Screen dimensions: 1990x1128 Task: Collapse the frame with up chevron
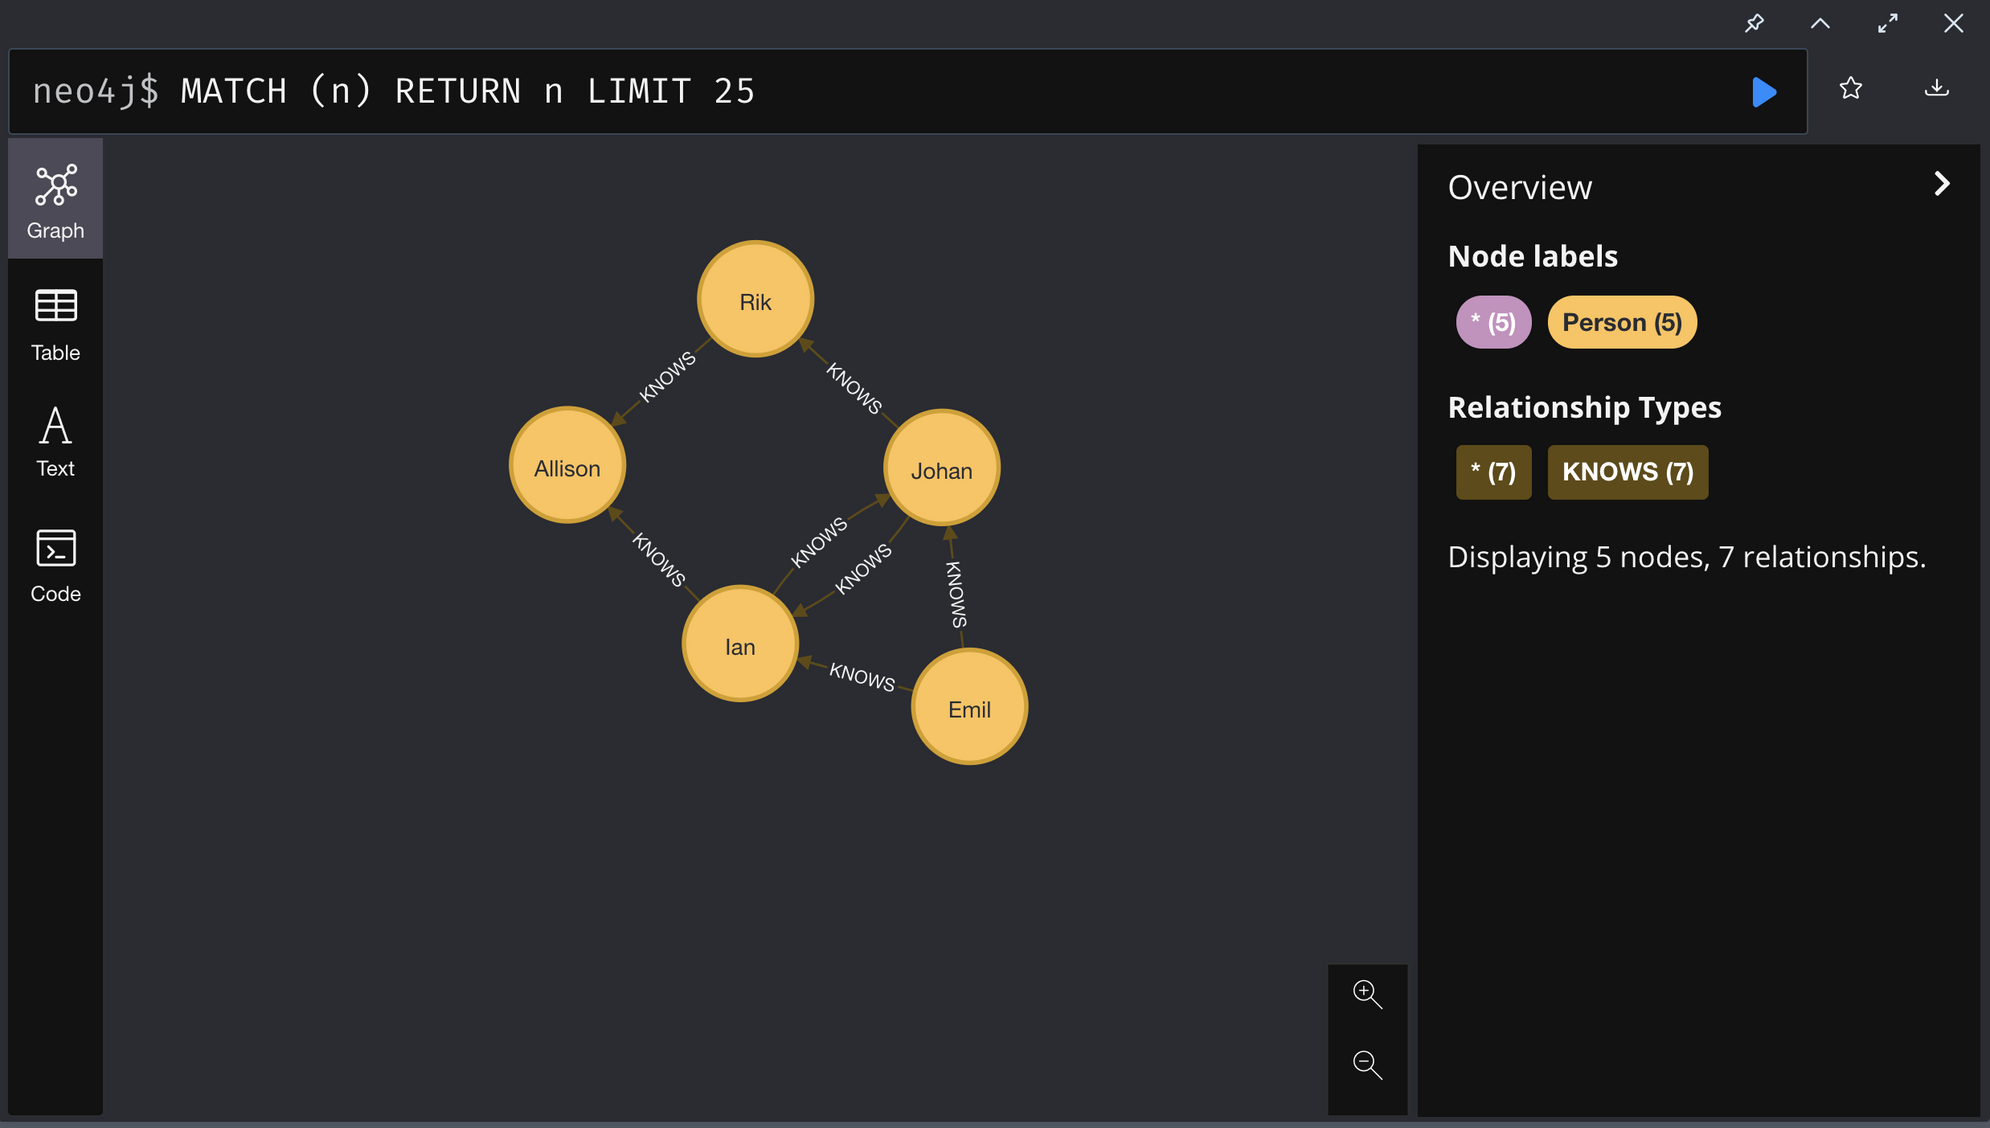click(1820, 23)
